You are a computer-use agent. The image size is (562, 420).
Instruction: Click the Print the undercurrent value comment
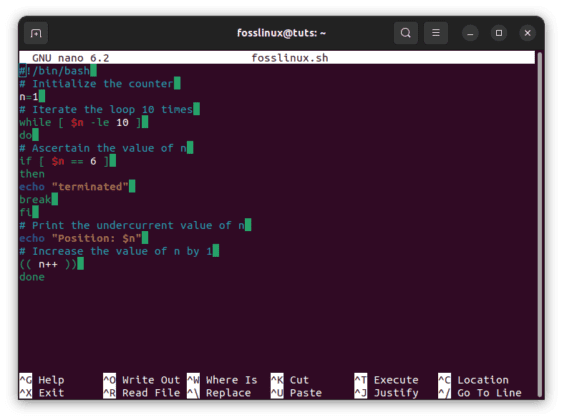[135, 225]
